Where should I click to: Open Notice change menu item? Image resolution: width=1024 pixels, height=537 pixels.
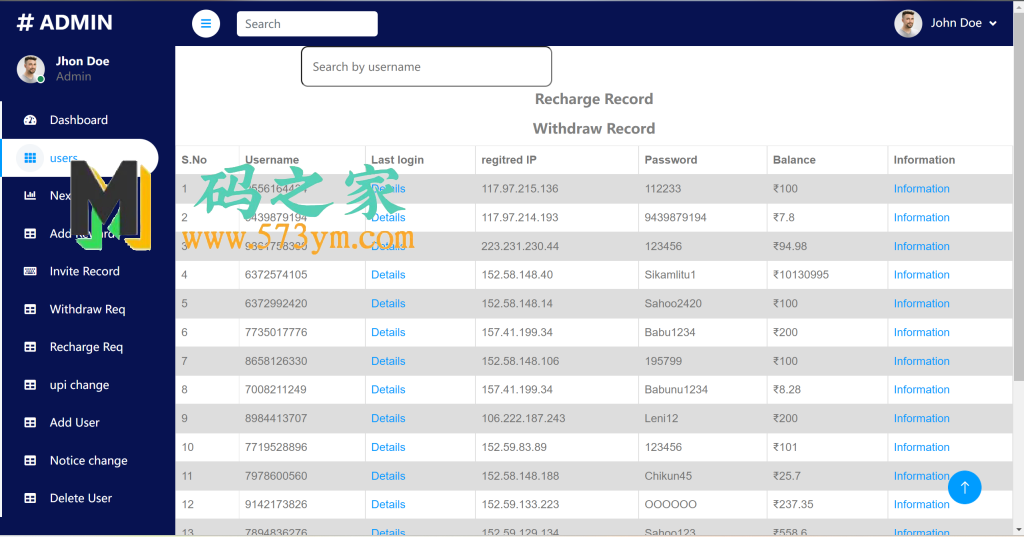pos(79,461)
